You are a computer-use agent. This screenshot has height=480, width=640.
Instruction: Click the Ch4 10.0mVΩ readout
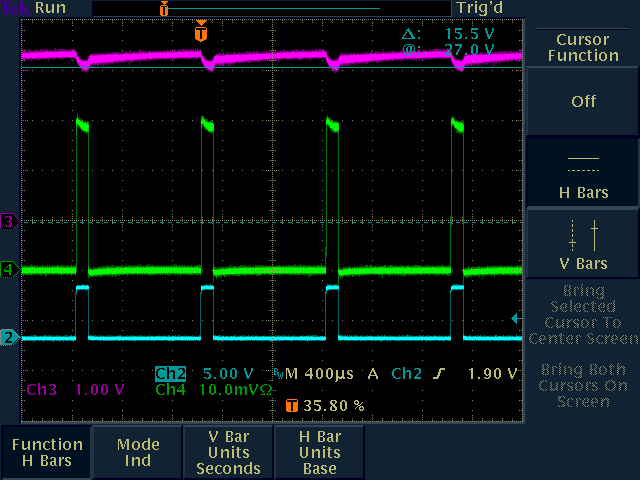click(213, 389)
